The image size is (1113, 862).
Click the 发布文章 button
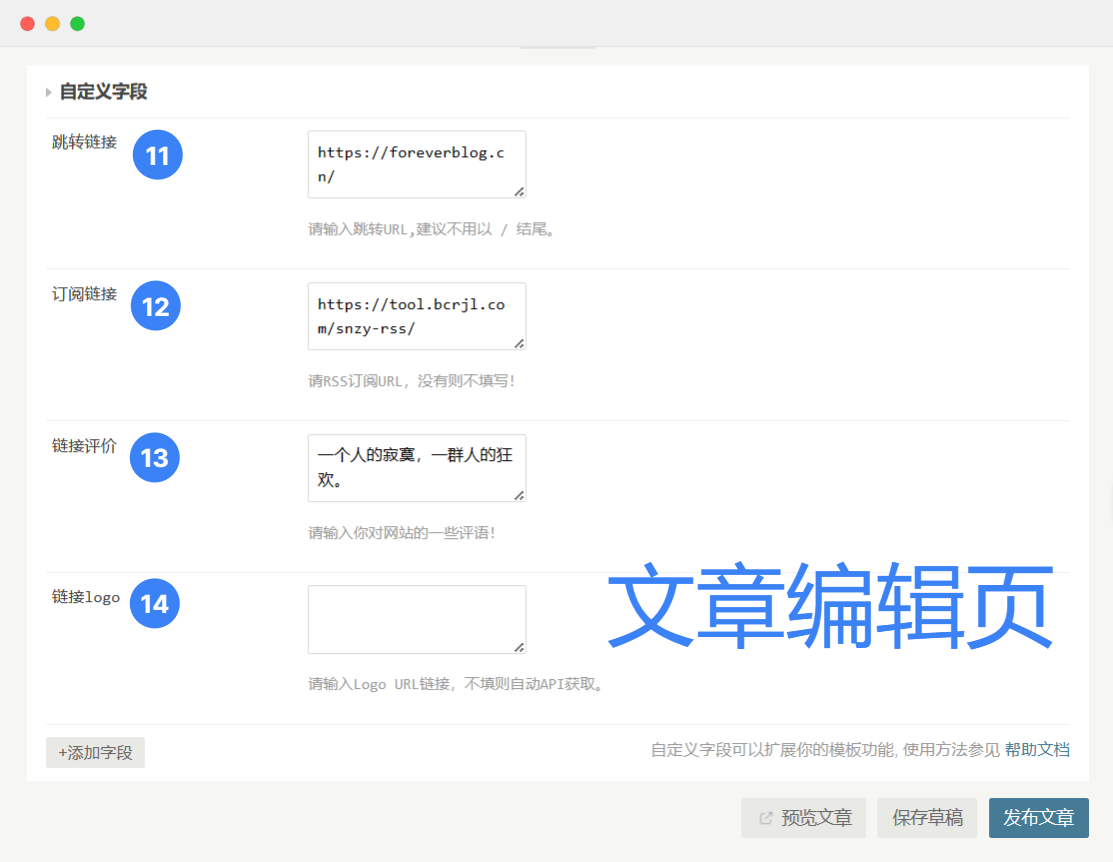pyautogui.click(x=1038, y=818)
